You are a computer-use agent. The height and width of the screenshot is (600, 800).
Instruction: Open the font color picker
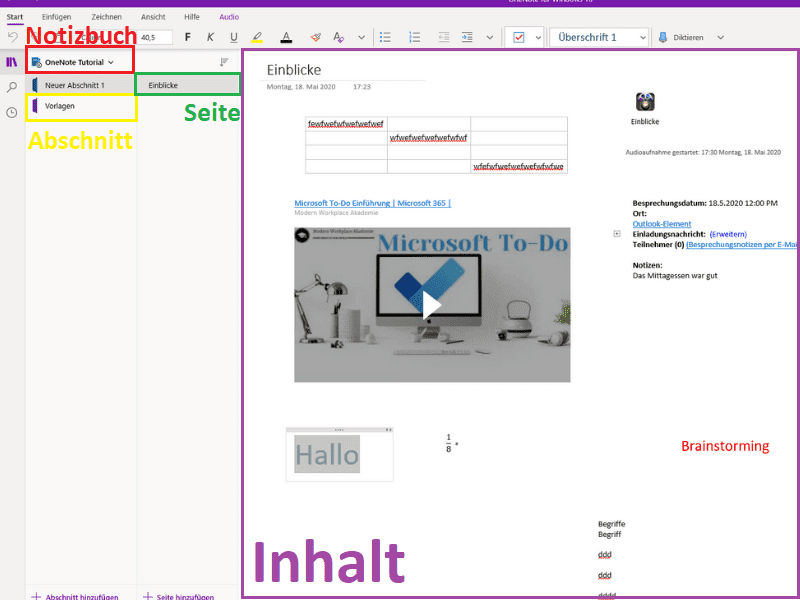286,37
